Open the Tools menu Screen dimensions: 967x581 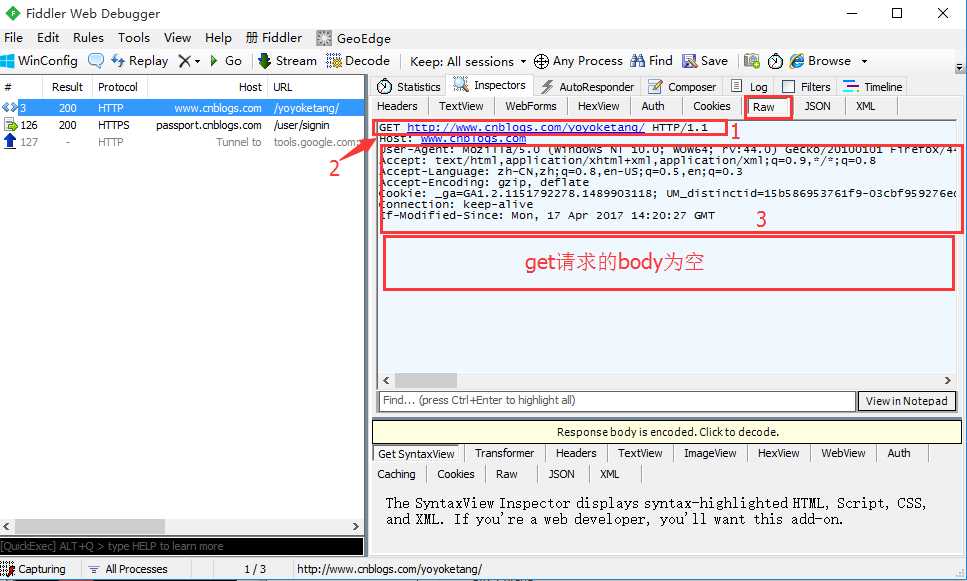pyautogui.click(x=134, y=38)
